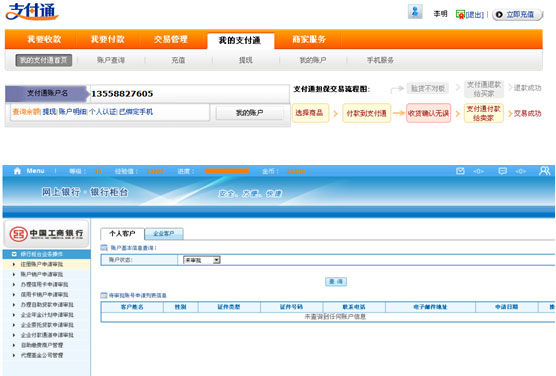Click the 支付通 logo

tap(32, 12)
